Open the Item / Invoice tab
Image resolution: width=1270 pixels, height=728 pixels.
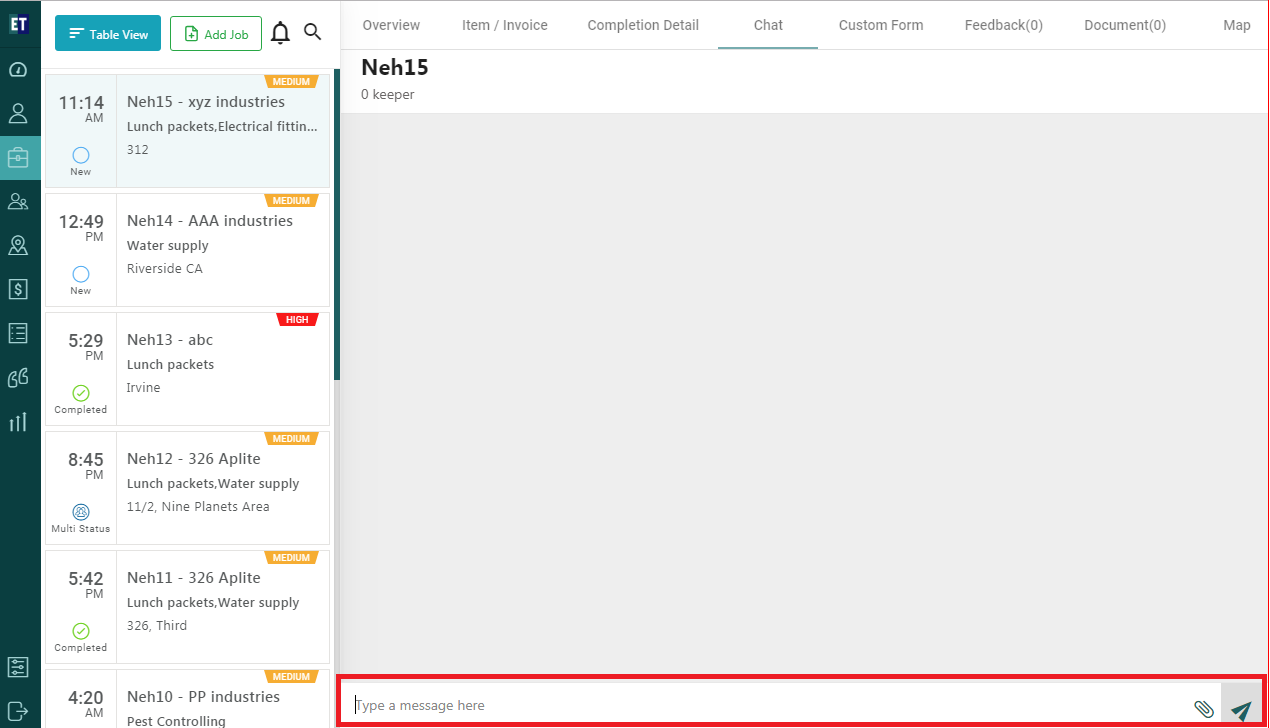505,25
